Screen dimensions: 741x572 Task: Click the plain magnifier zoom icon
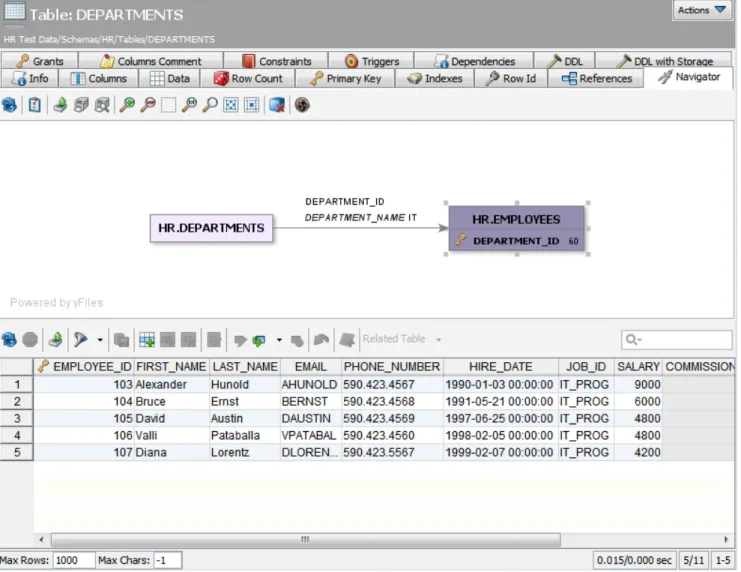[210, 104]
